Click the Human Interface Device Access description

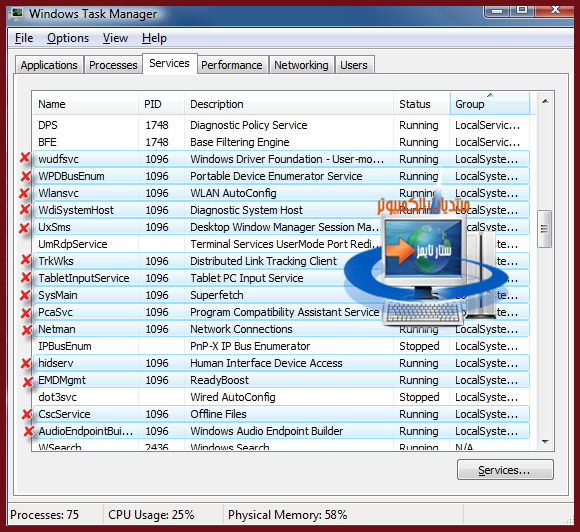[266, 363]
